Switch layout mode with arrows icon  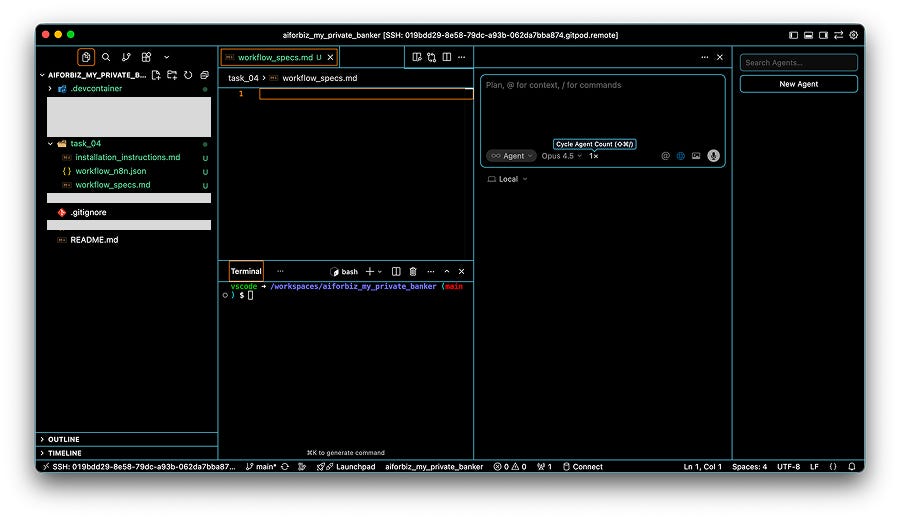[839, 35]
